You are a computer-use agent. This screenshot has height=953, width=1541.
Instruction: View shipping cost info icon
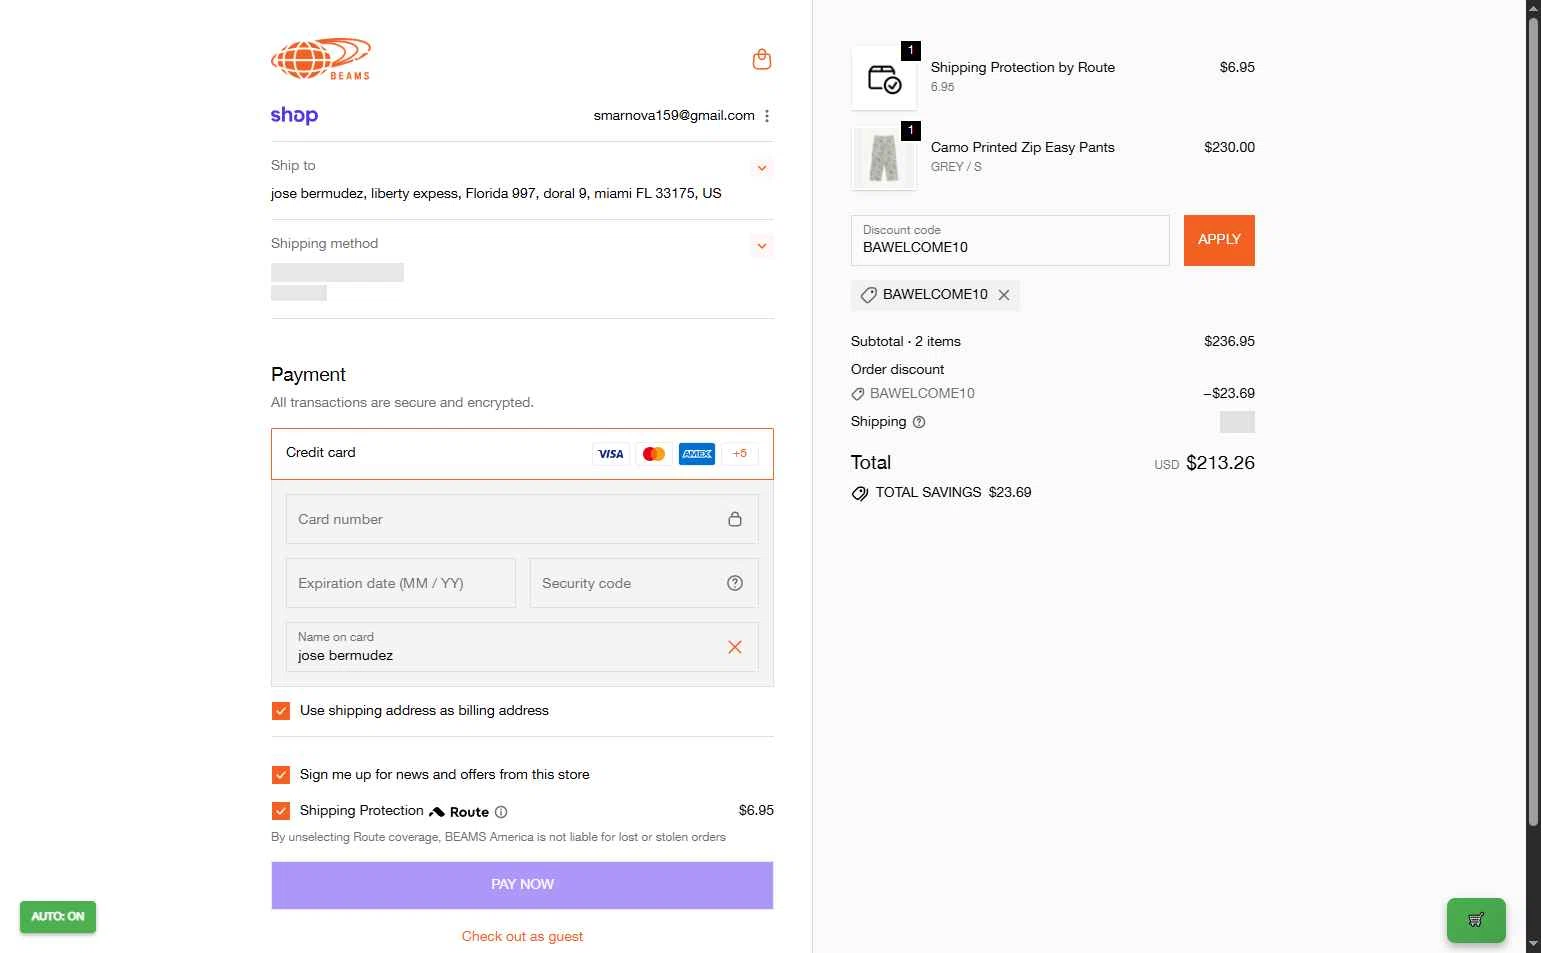pos(919,422)
